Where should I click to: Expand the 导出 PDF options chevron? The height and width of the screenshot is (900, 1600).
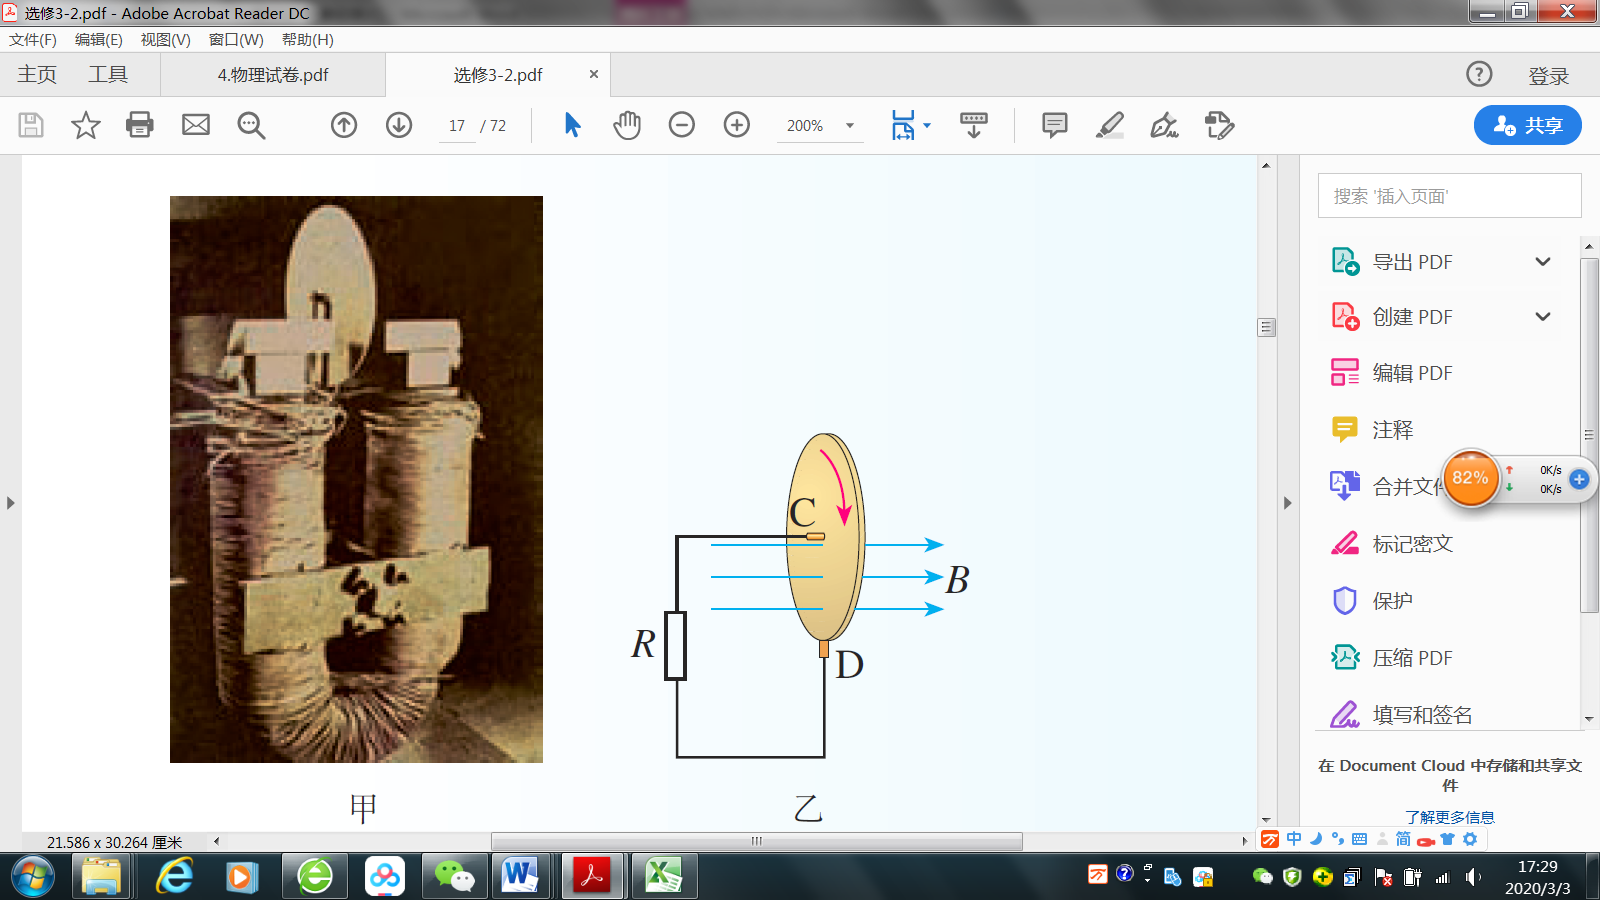pos(1543,262)
